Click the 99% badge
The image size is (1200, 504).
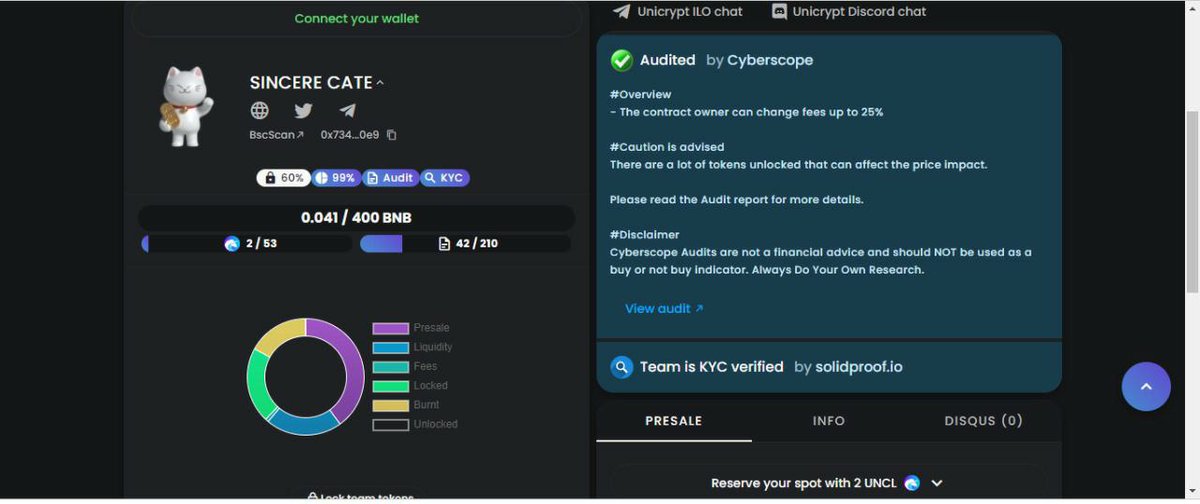pos(335,178)
